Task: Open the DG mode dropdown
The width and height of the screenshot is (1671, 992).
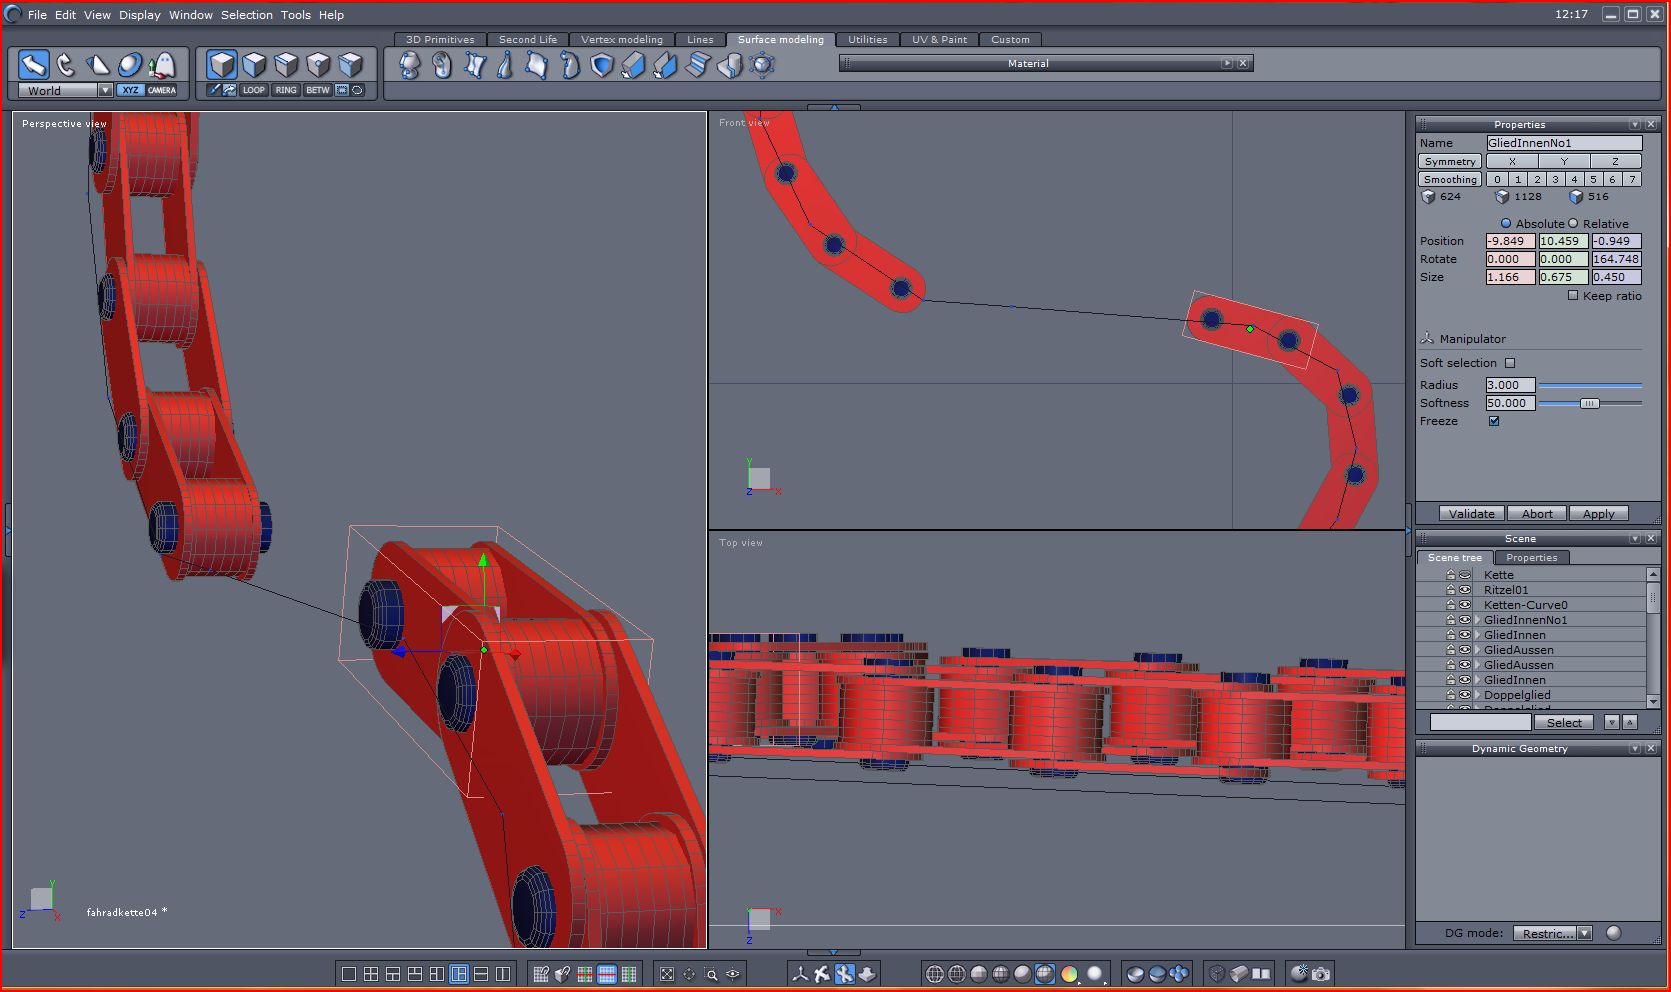Action: click(1584, 933)
